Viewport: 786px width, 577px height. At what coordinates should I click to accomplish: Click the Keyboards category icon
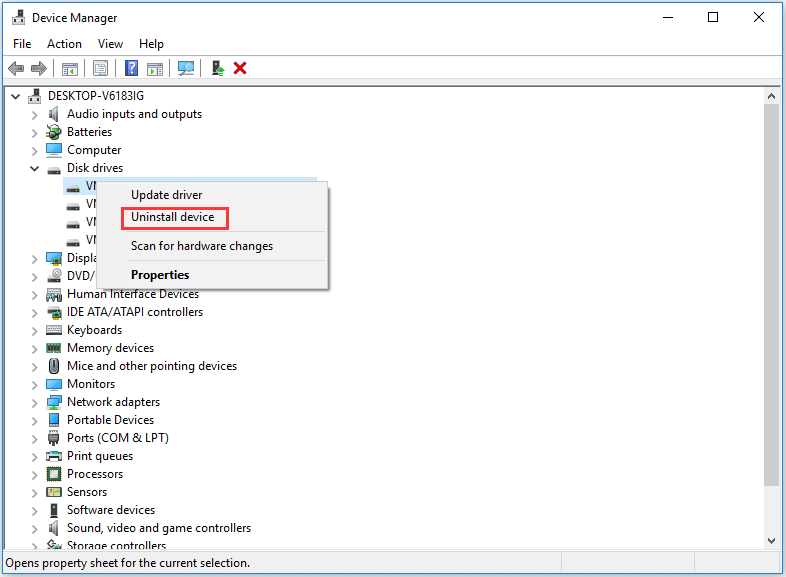coord(54,330)
